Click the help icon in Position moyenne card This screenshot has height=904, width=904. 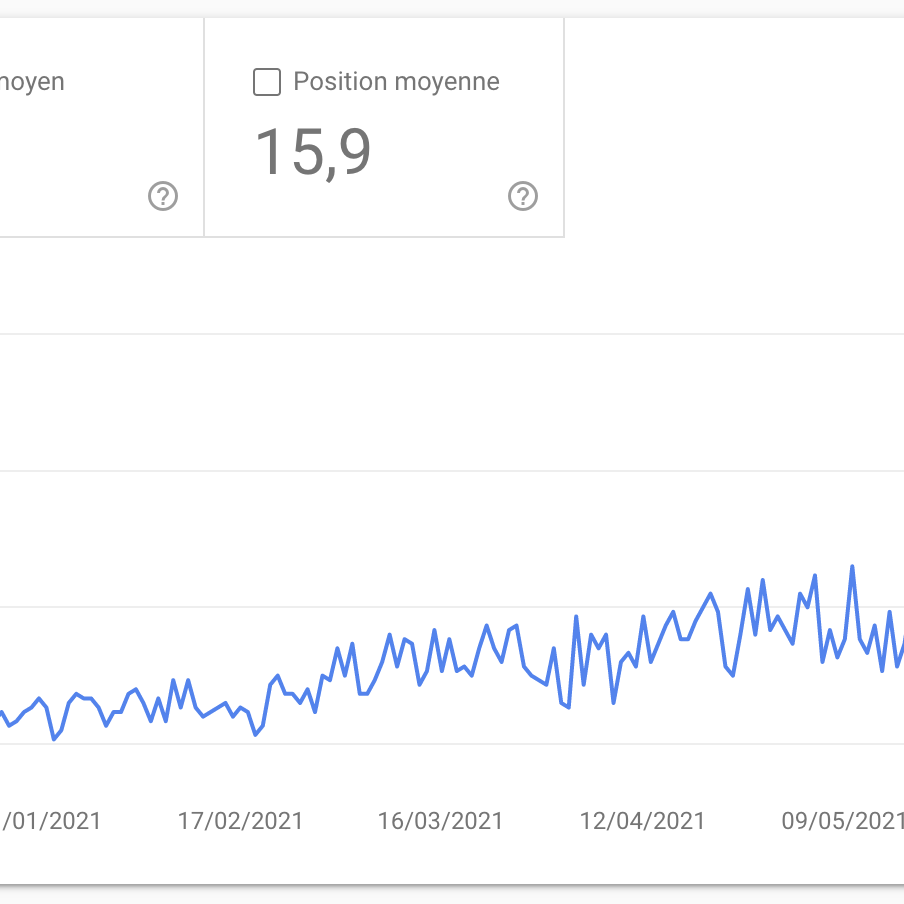pos(522,197)
